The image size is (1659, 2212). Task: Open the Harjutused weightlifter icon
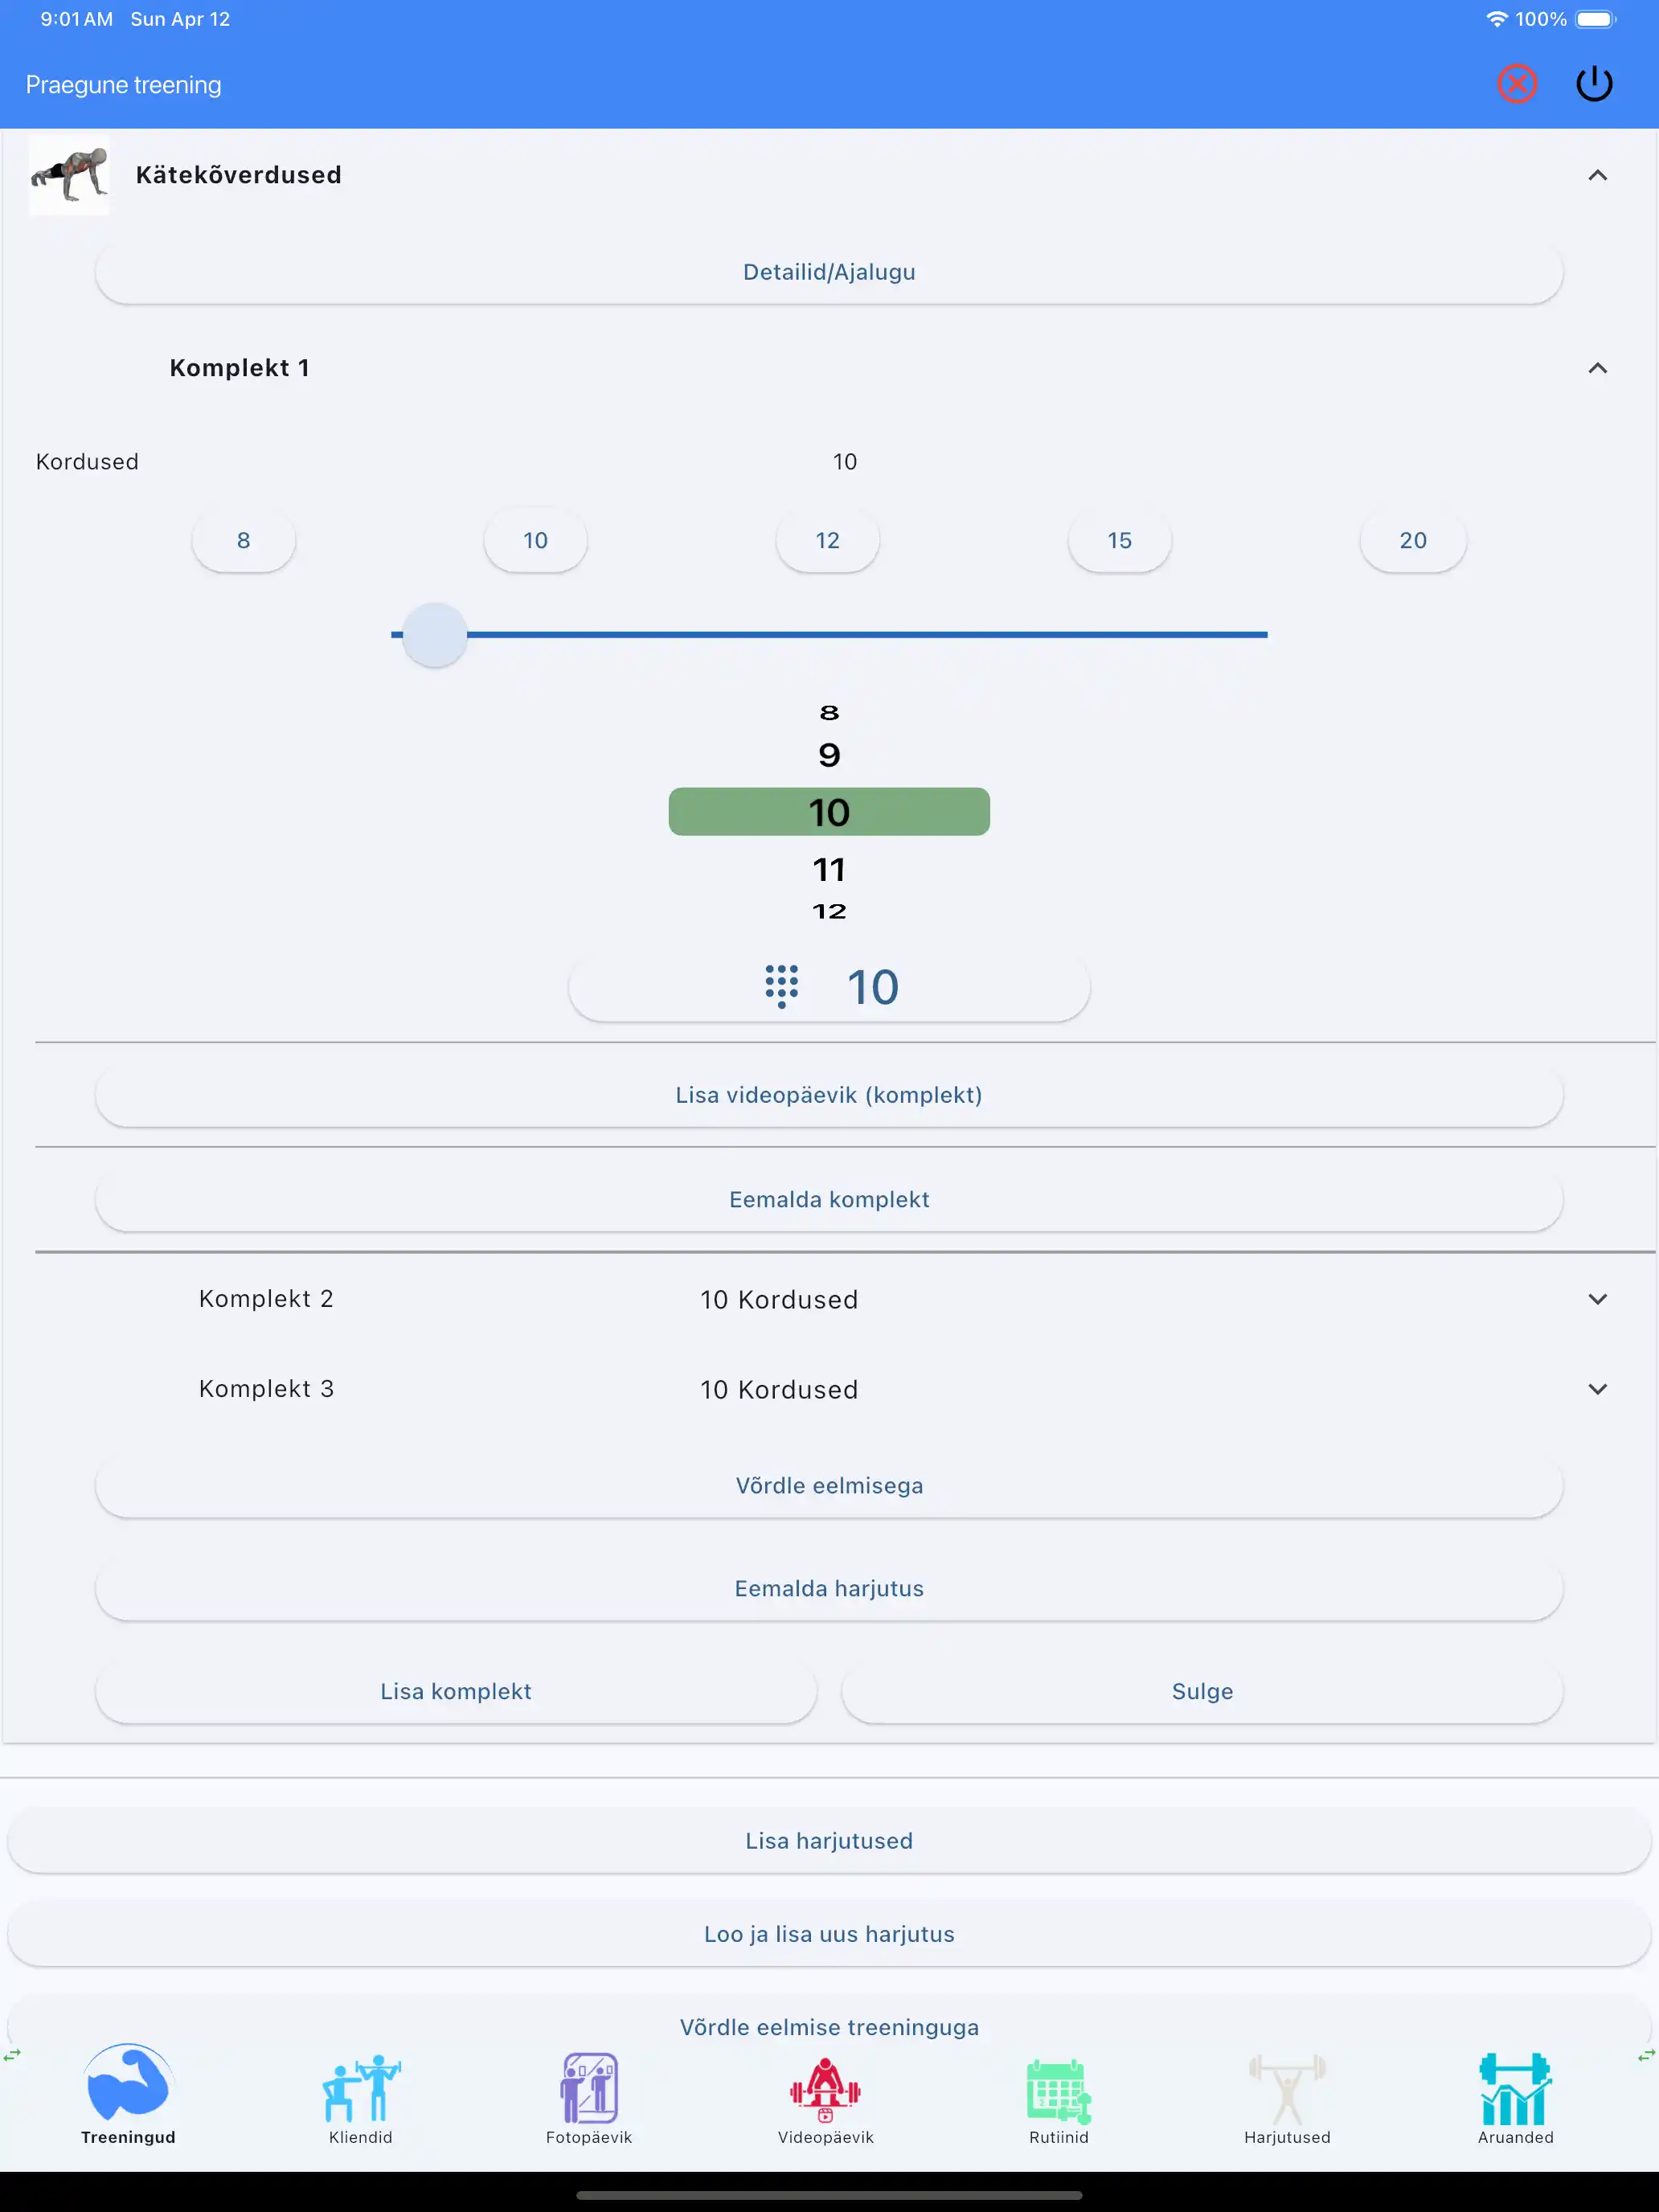pos(1287,2090)
